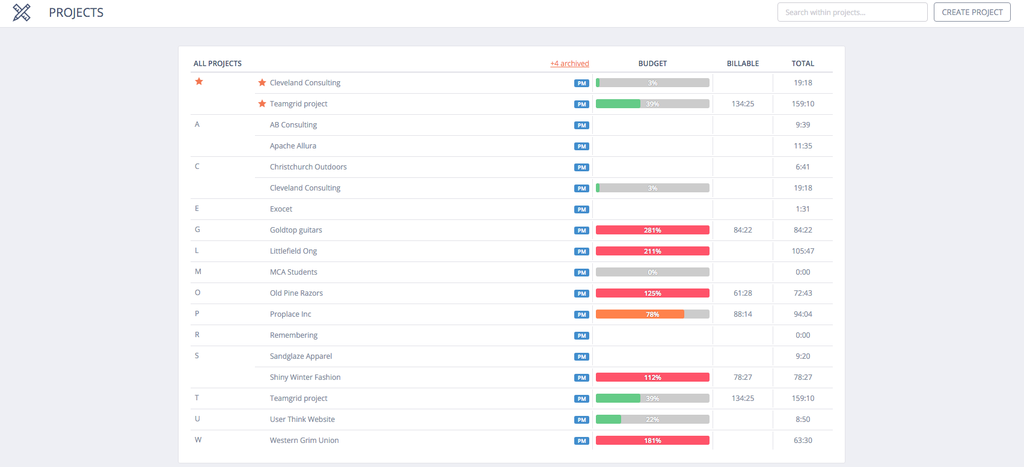Click the 281% budget bar for Goldtop guitars
The width and height of the screenshot is (1024, 467).
pyautogui.click(x=652, y=230)
